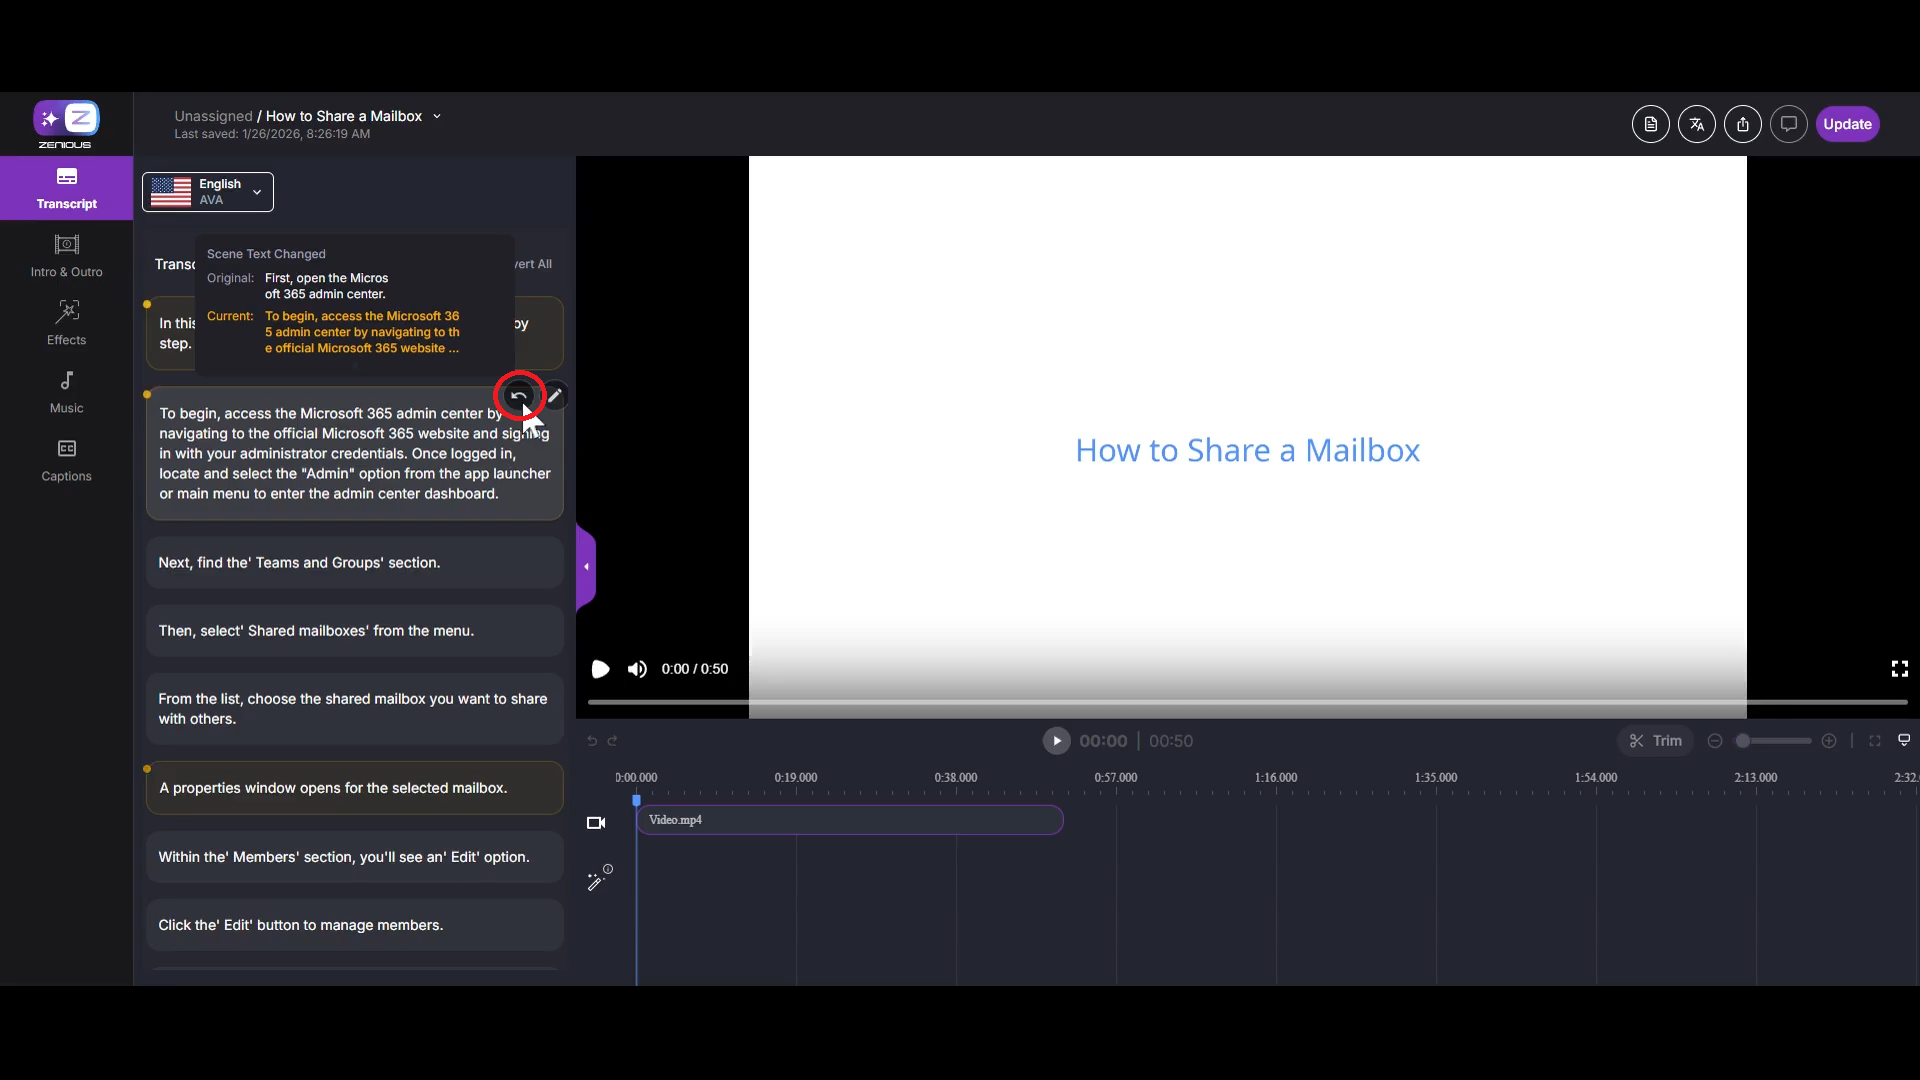Viewport: 1920px width, 1080px height.
Task: Click the timeline zoom in plus icon
Action: click(1829, 741)
